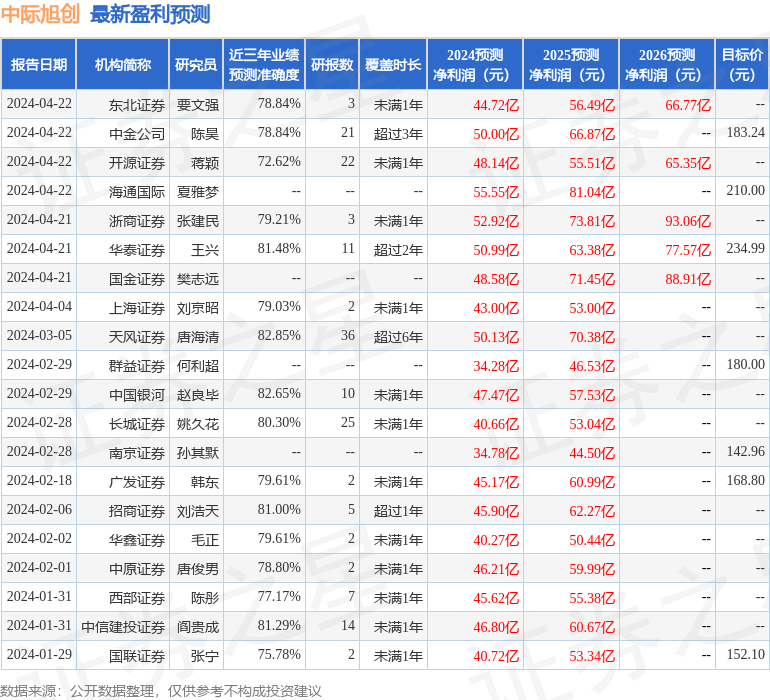This screenshot has height=700, width=770.
Task: Click analyst name 唐海清
Action: point(197,337)
